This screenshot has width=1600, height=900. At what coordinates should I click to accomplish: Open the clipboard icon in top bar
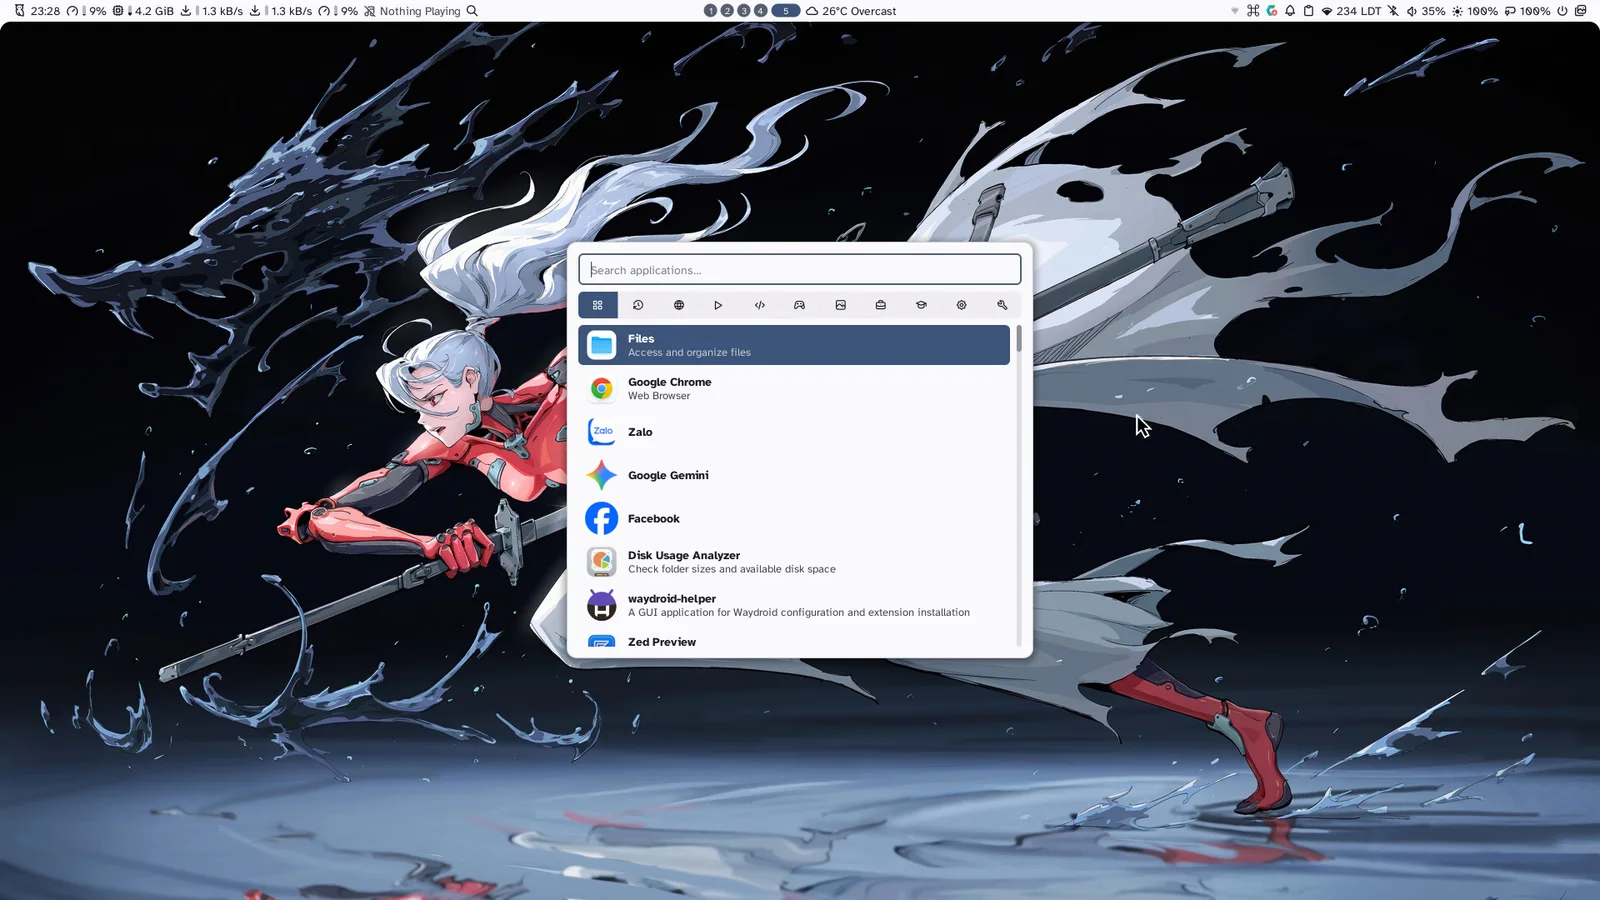(x=1308, y=11)
